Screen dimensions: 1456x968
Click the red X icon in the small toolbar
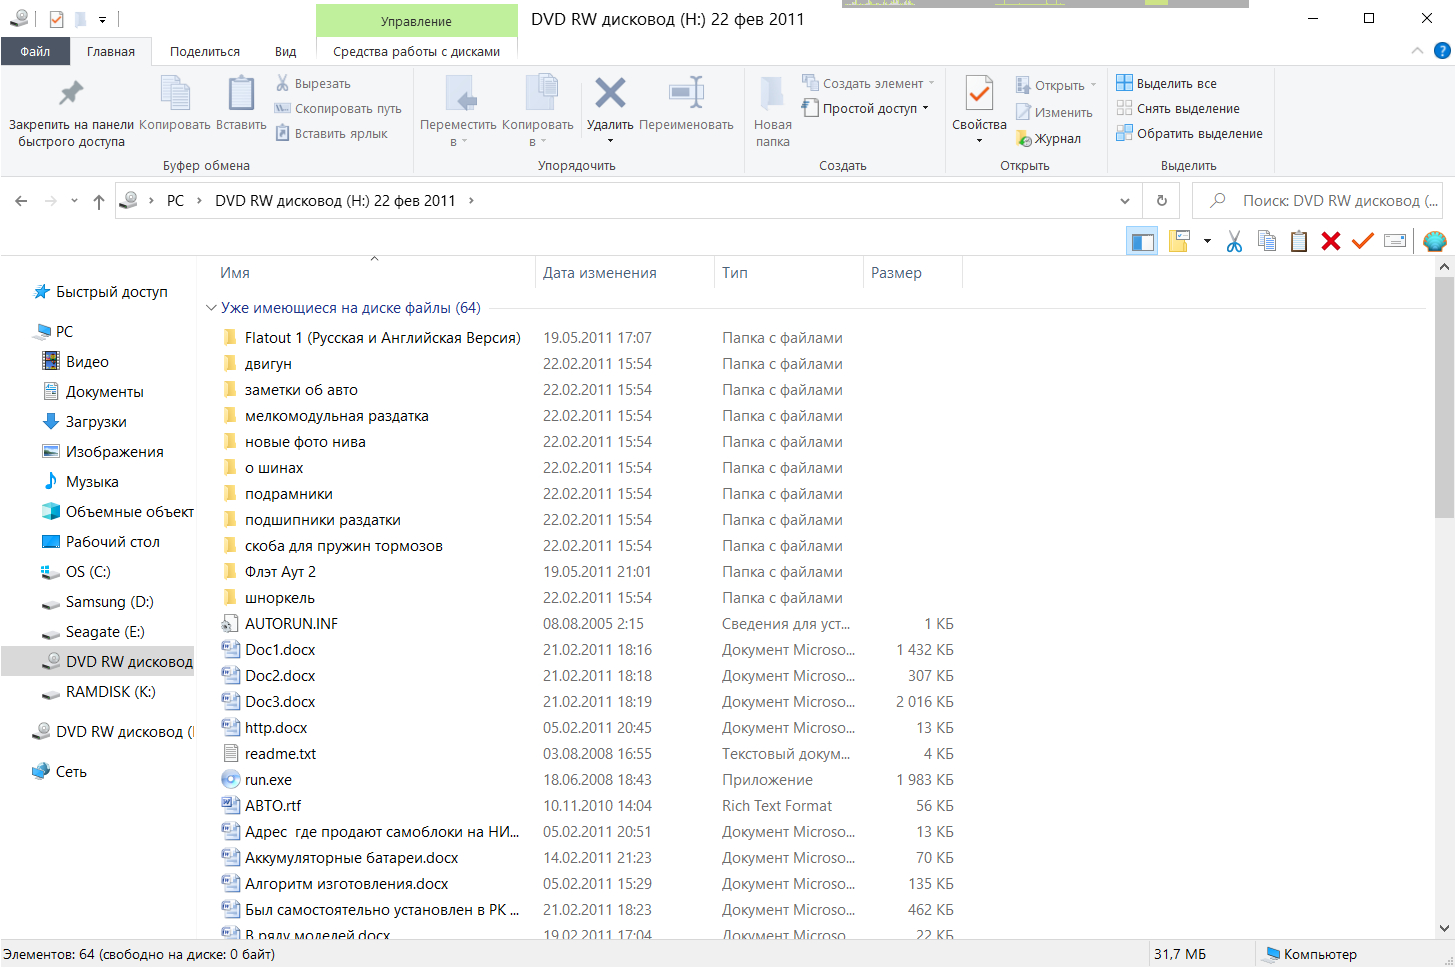pyautogui.click(x=1330, y=241)
